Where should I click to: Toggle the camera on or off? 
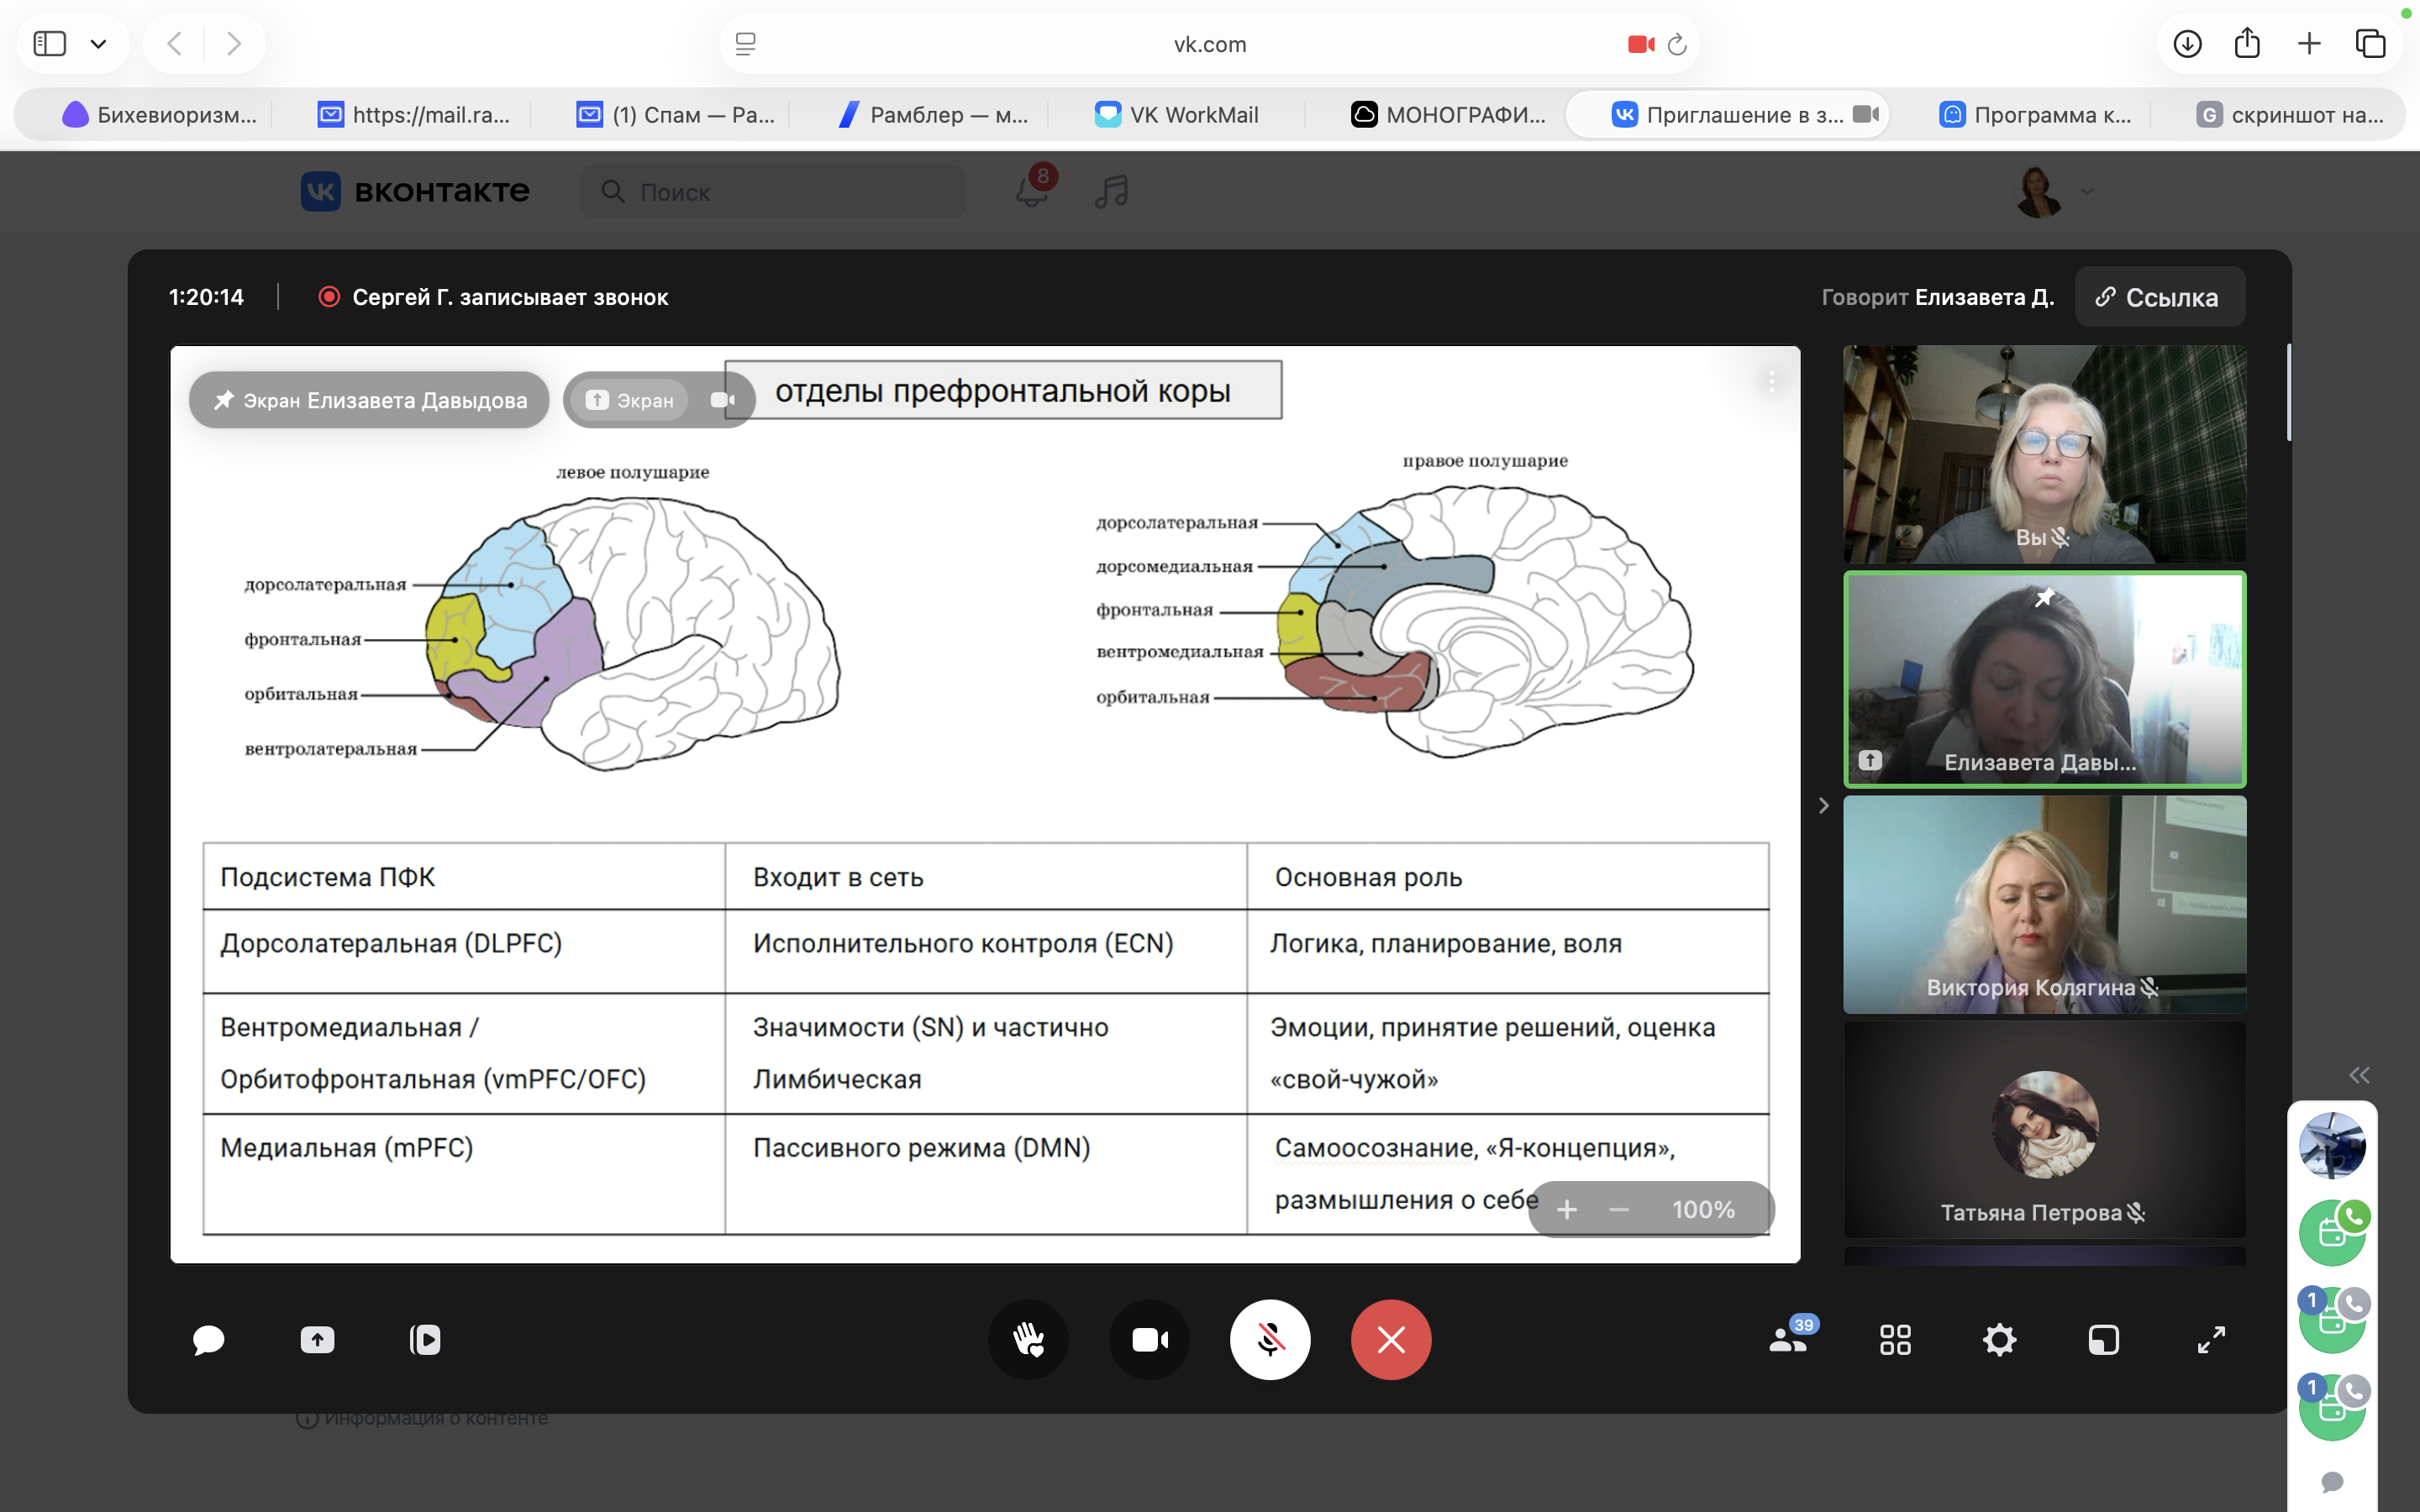coord(1149,1339)
